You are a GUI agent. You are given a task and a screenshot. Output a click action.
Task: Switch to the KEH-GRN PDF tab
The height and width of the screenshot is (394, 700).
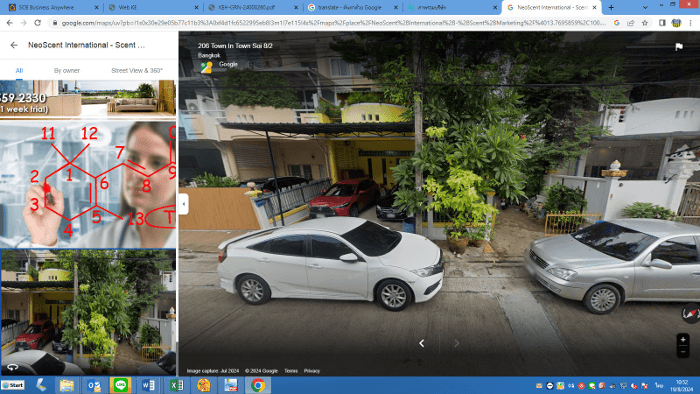coord(253,8)
